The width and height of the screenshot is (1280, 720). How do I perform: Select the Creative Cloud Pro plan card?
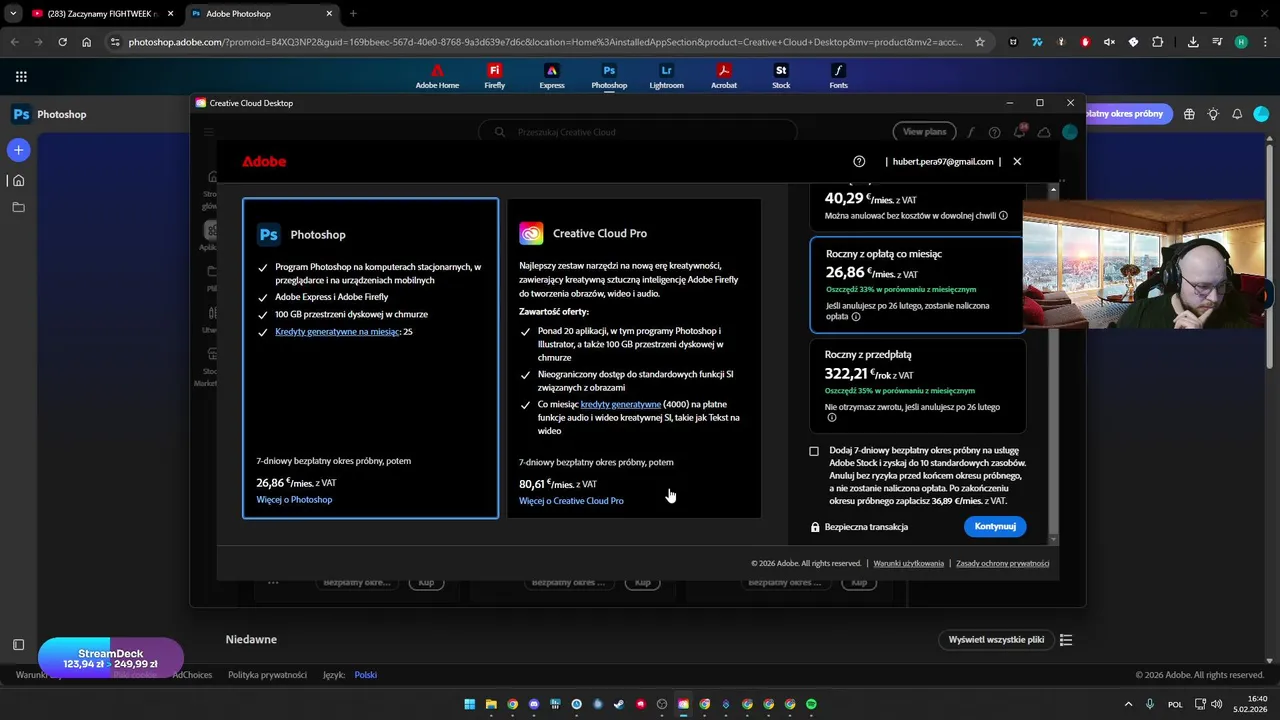coord(634,358)
